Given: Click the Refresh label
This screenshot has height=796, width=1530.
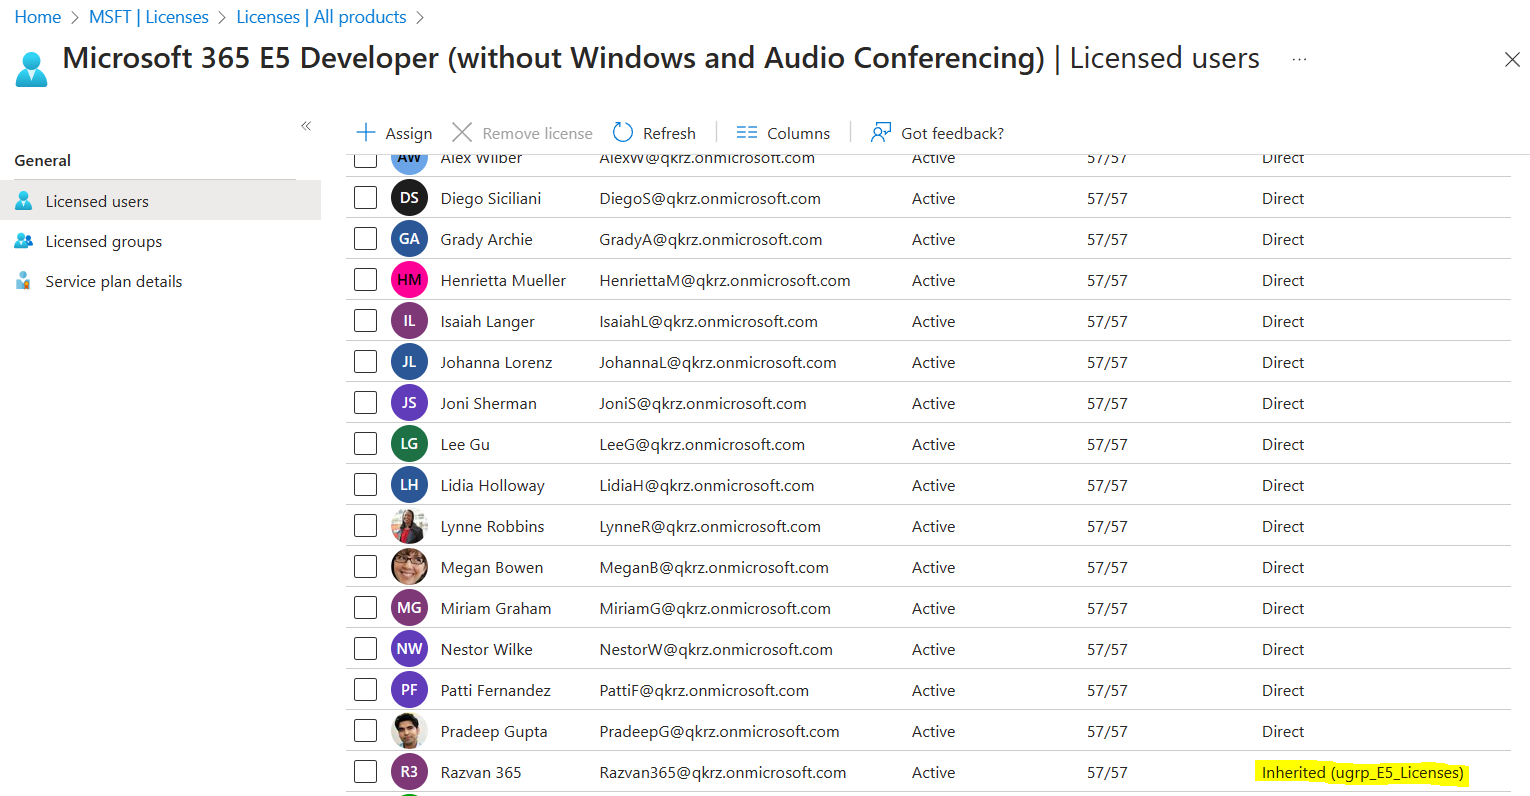Looking at the screenshot, I should pos(669,133).
